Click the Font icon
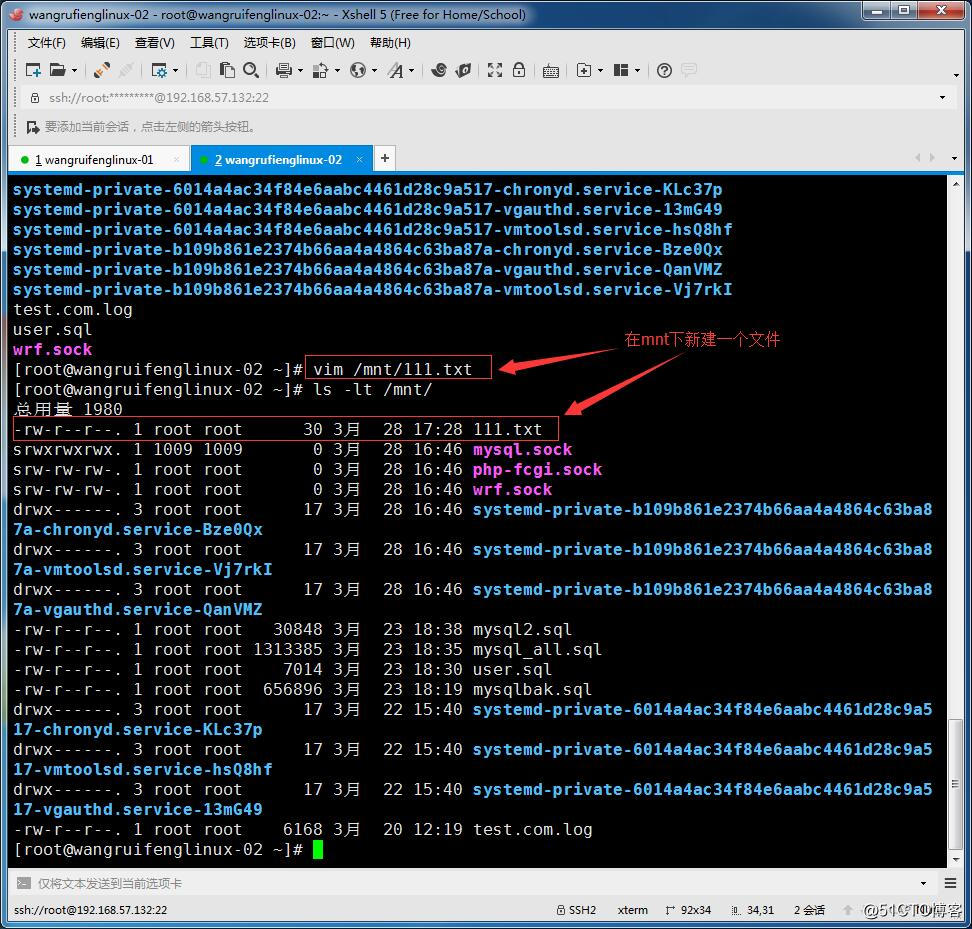 click(395, 70)
